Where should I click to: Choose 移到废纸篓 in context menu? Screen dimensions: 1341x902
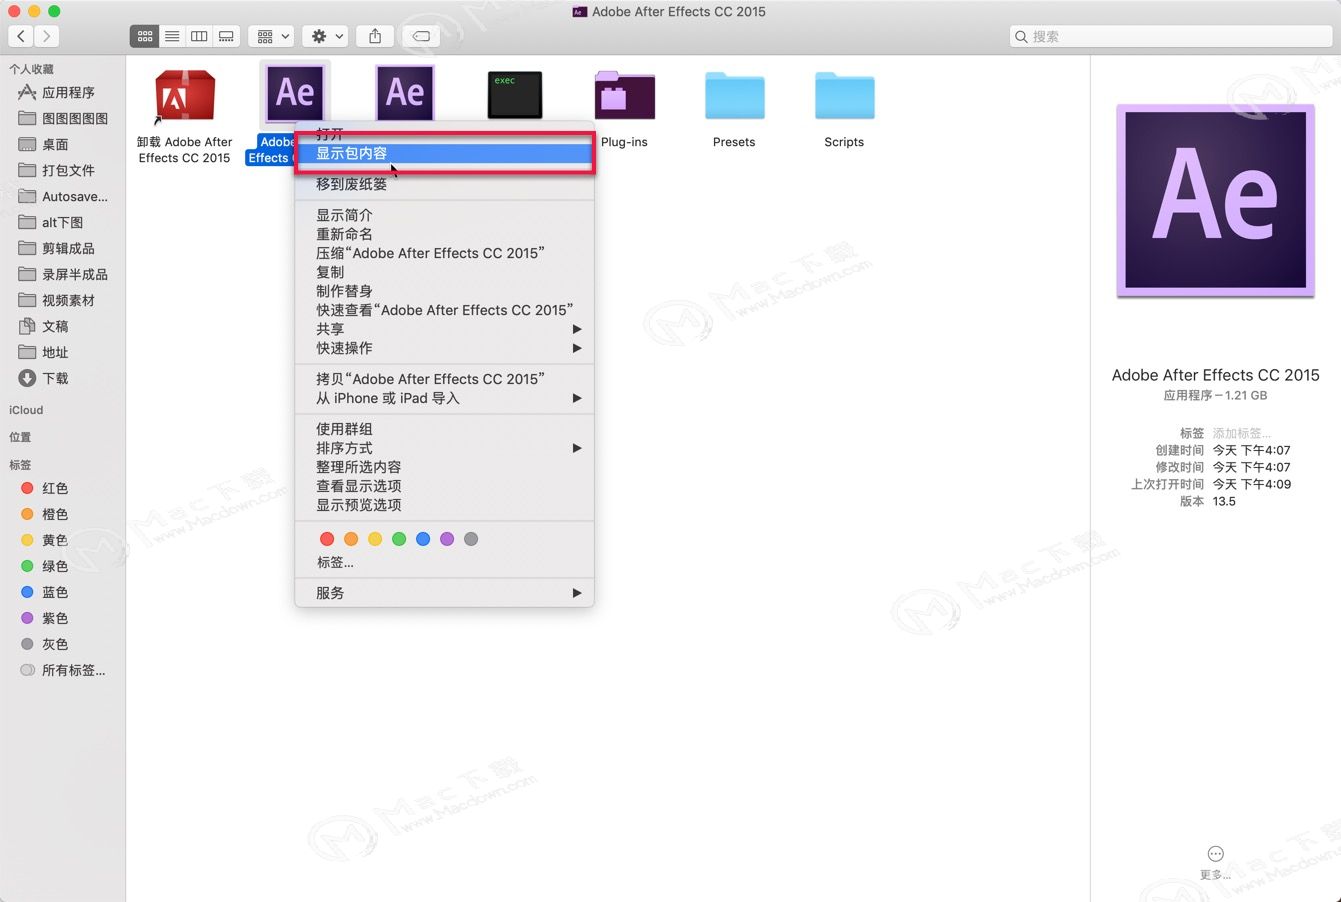(444, 184)
